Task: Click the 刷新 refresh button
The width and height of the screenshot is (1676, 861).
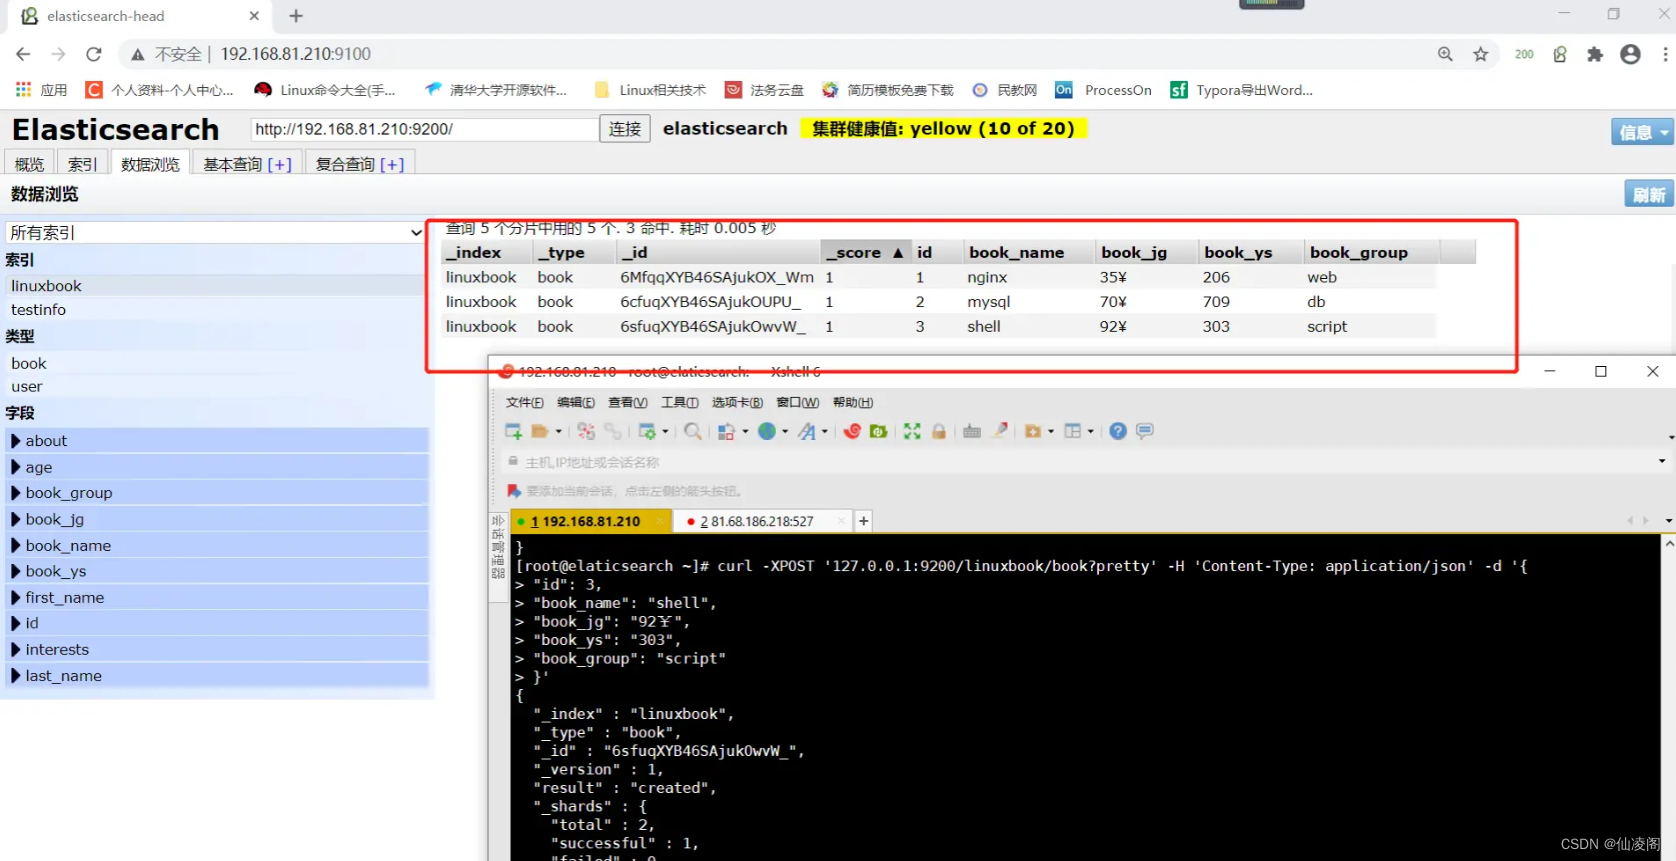Action: point(1648,194)
